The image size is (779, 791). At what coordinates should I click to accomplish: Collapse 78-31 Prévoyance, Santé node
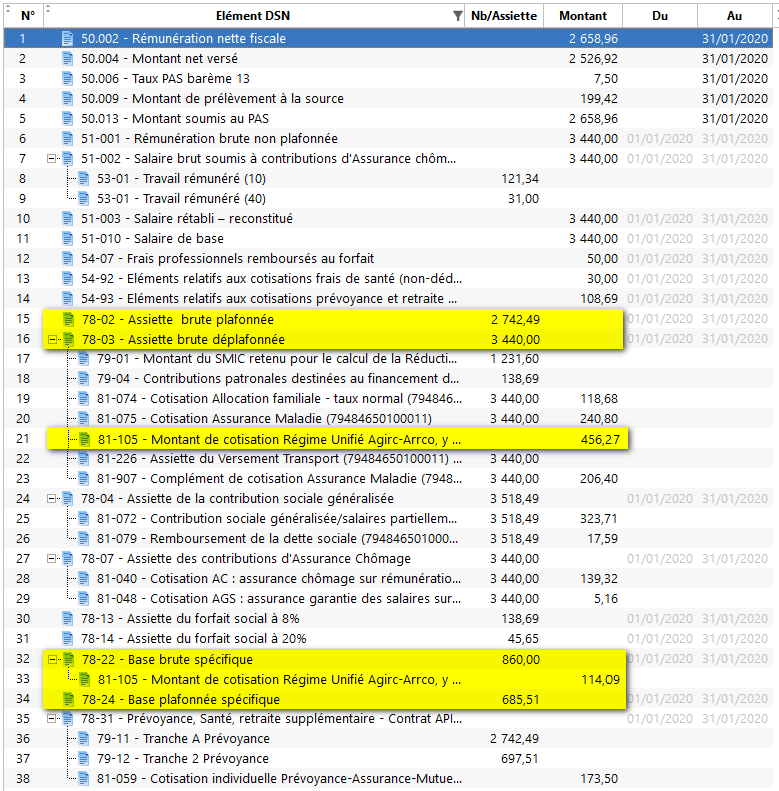(51, 718)
